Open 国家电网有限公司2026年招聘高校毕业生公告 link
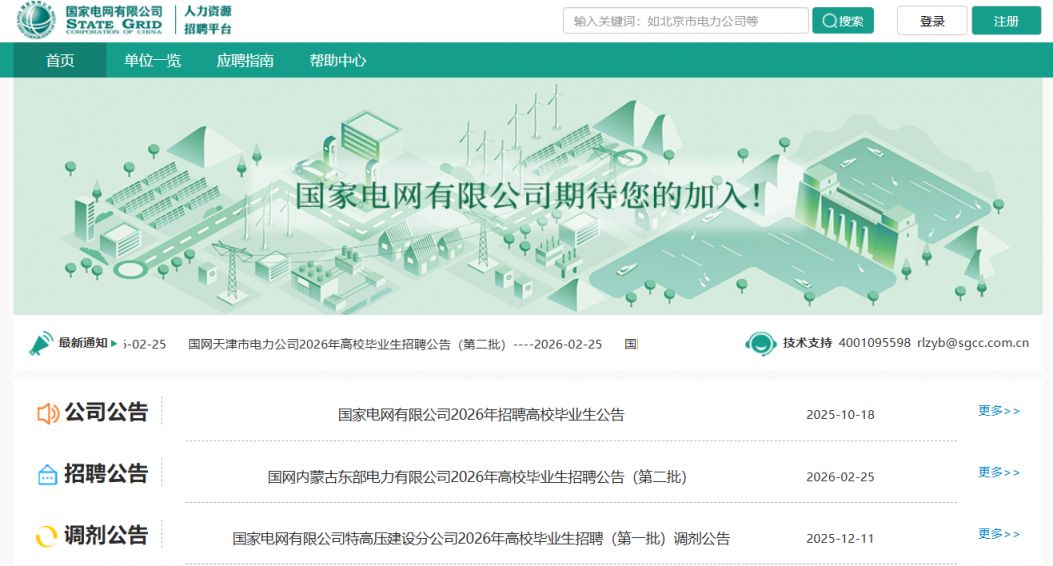 [481, 415]
